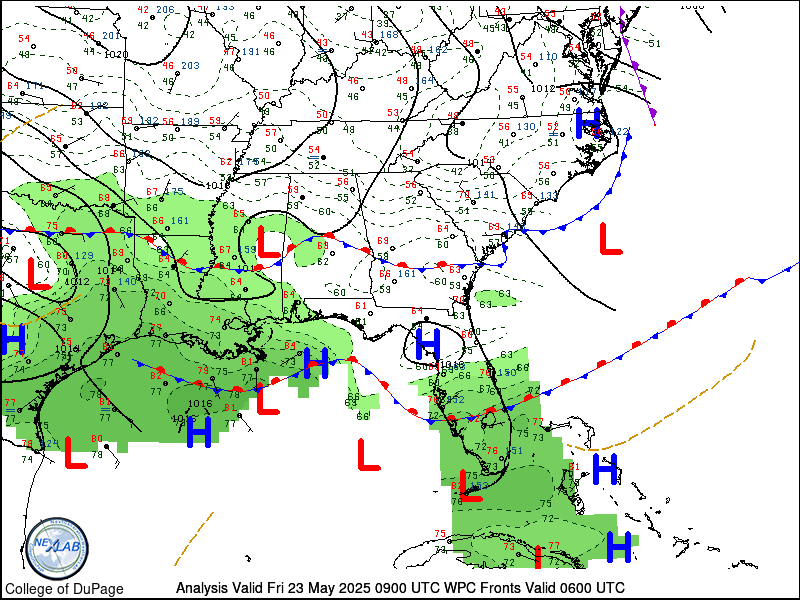Click the 'College of DuPage' caption
Screen dimensions: 800x600
(64, 589)
